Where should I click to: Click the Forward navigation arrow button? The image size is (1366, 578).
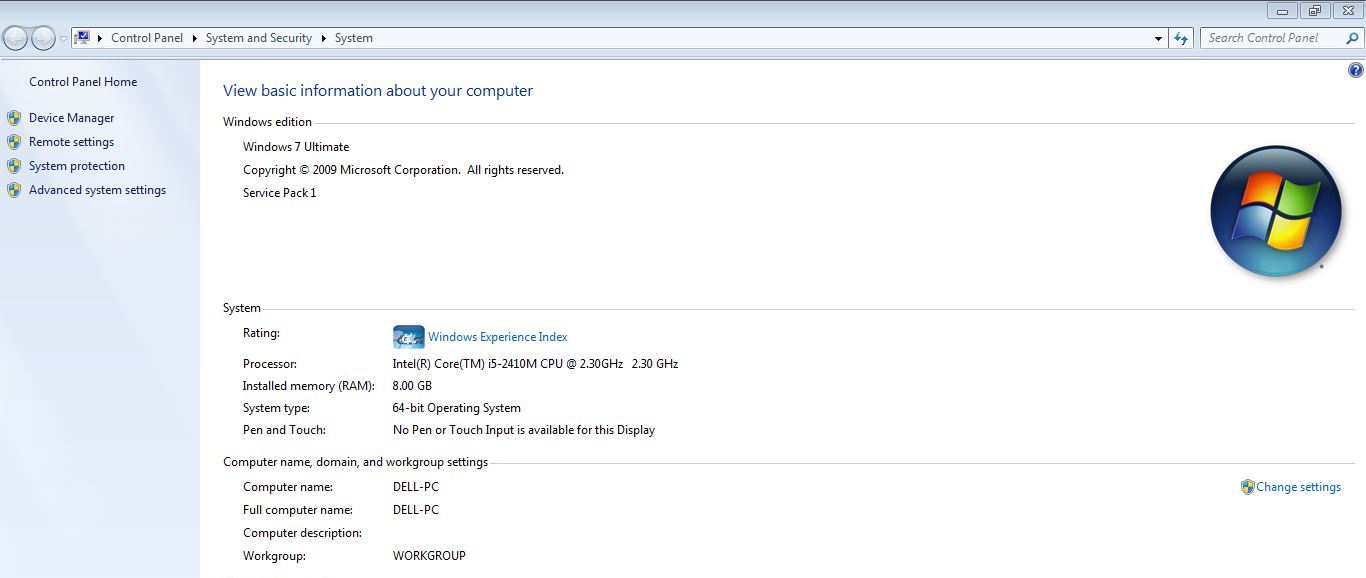[43, 38]
